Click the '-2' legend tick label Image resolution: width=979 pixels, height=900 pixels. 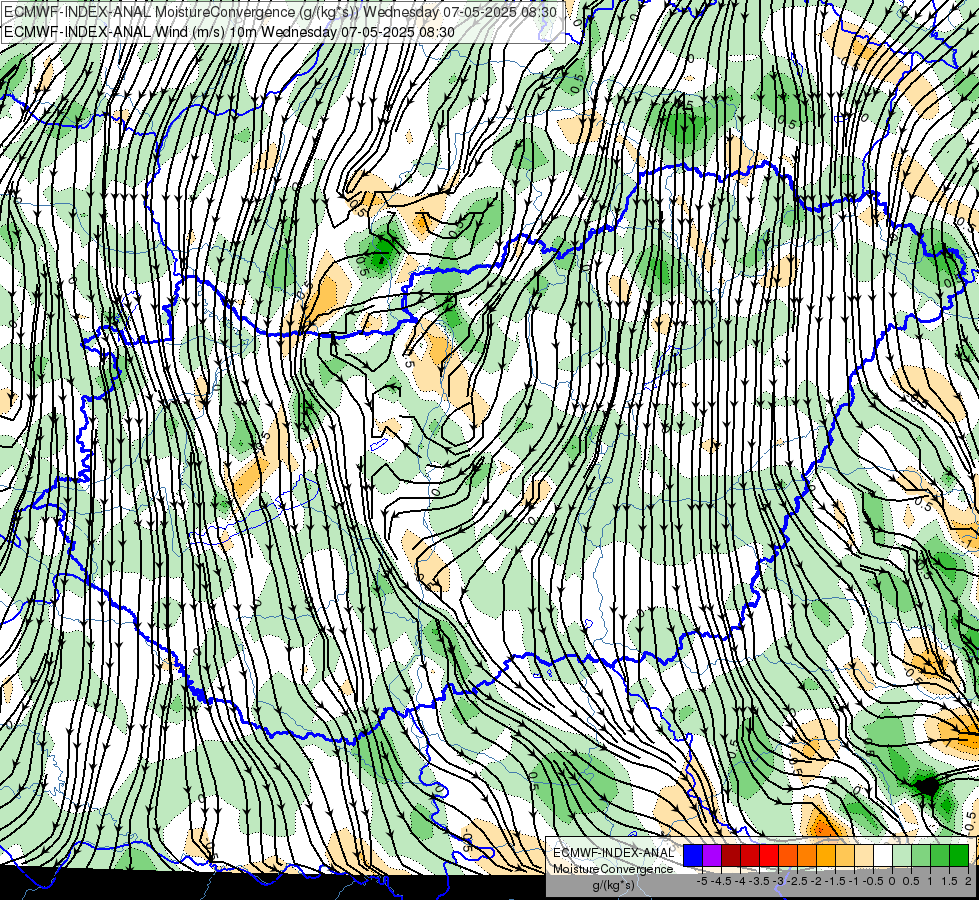click(816, 881)
